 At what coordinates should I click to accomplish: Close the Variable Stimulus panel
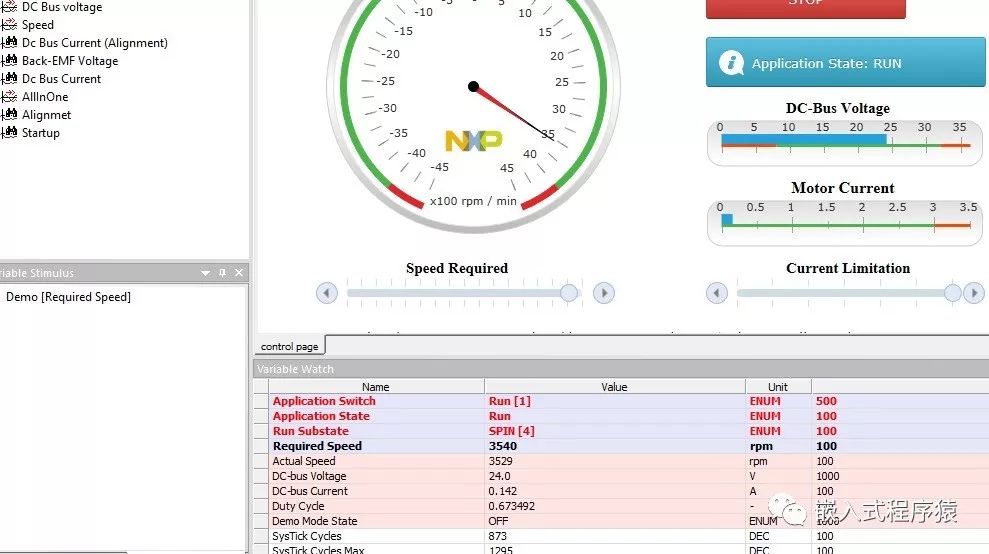[x=239, y=273]
